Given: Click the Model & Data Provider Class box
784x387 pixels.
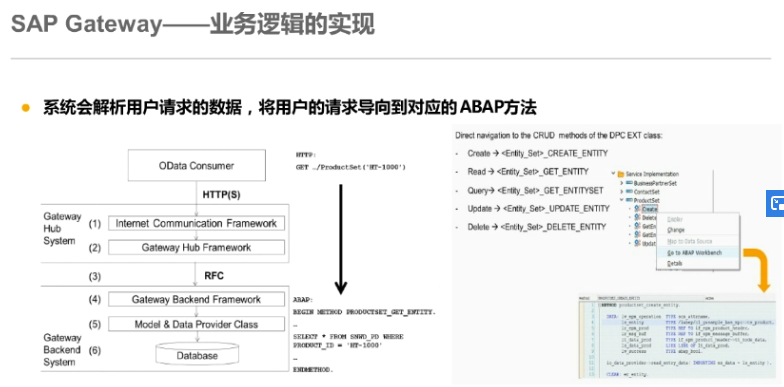Looking at the screenshot, I should 196,324.
